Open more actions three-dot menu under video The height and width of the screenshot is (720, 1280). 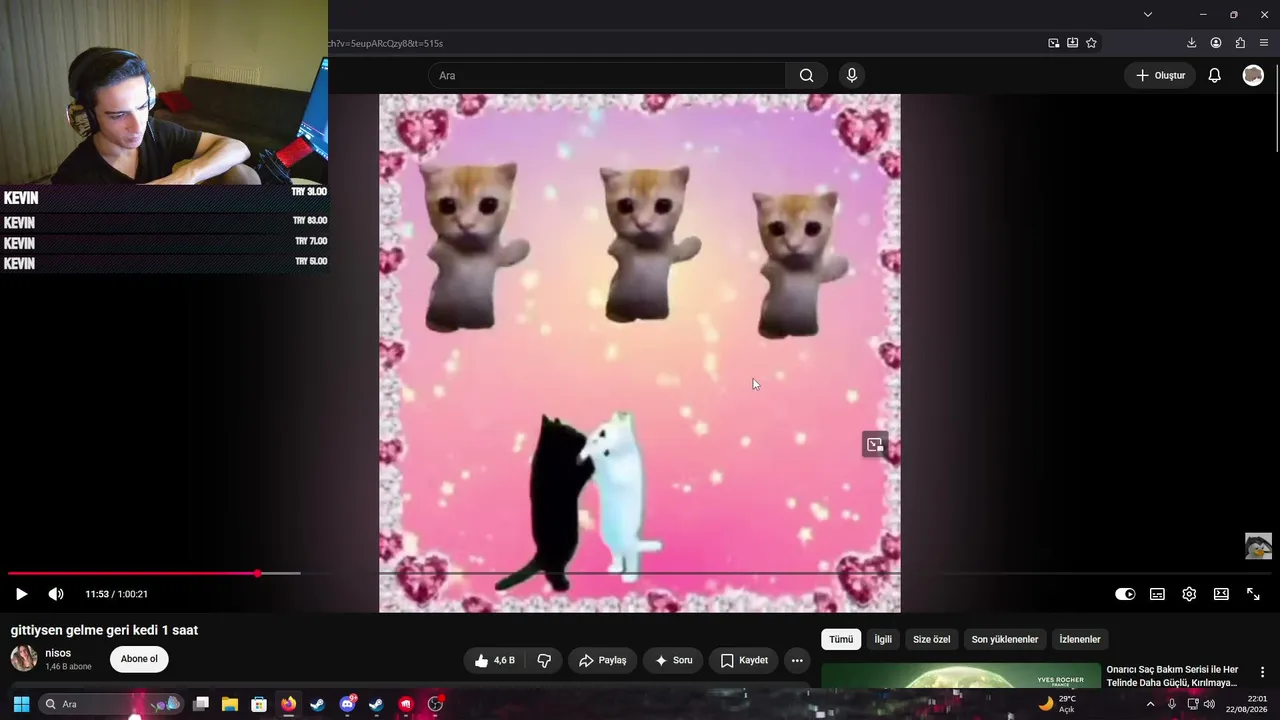point(797,660)
